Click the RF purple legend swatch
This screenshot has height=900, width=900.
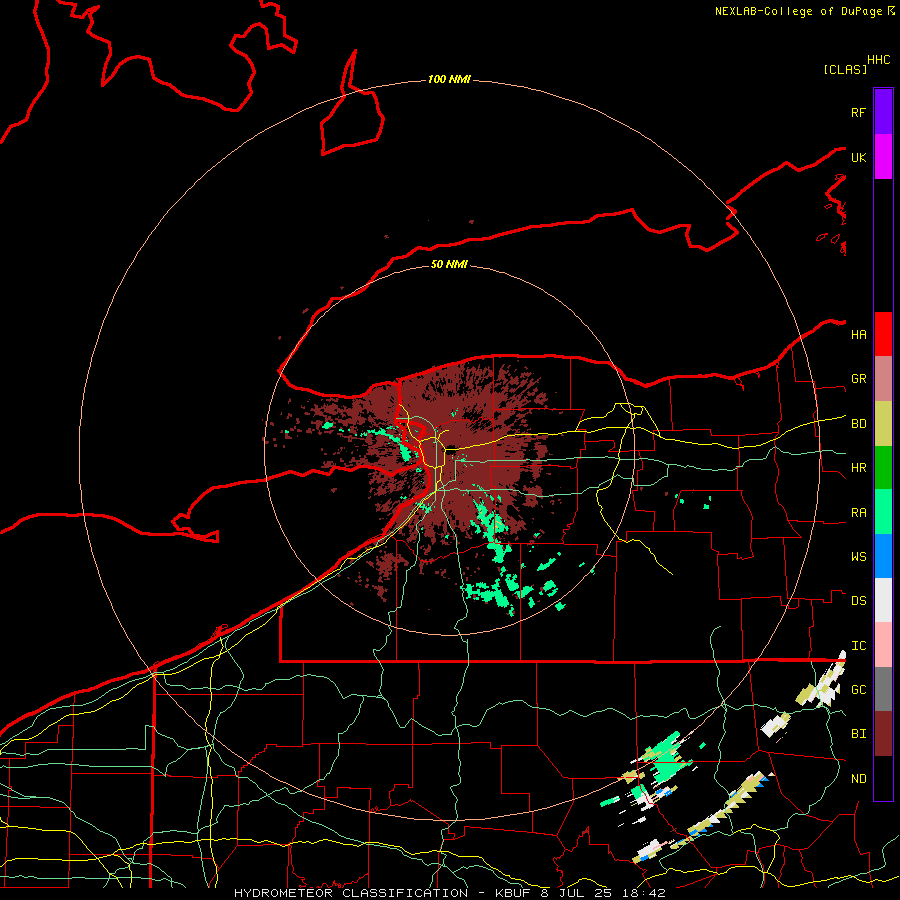(883, 112)
